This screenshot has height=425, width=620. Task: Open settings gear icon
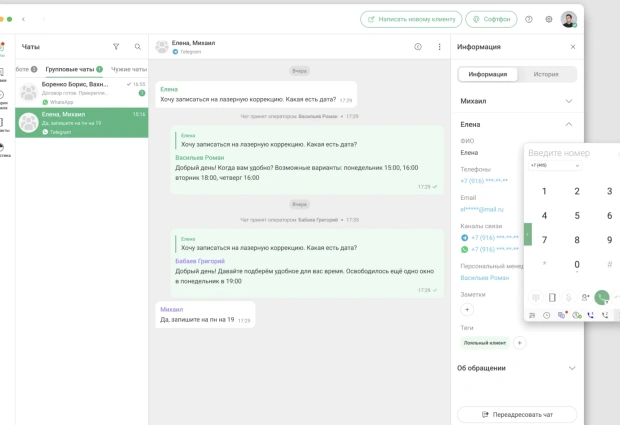[x=549, y=19]
